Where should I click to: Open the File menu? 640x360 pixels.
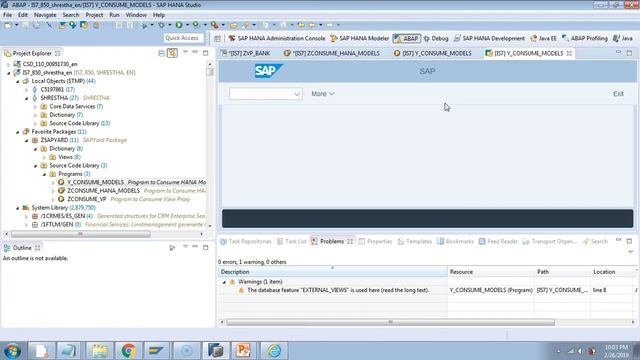point(7,15)
